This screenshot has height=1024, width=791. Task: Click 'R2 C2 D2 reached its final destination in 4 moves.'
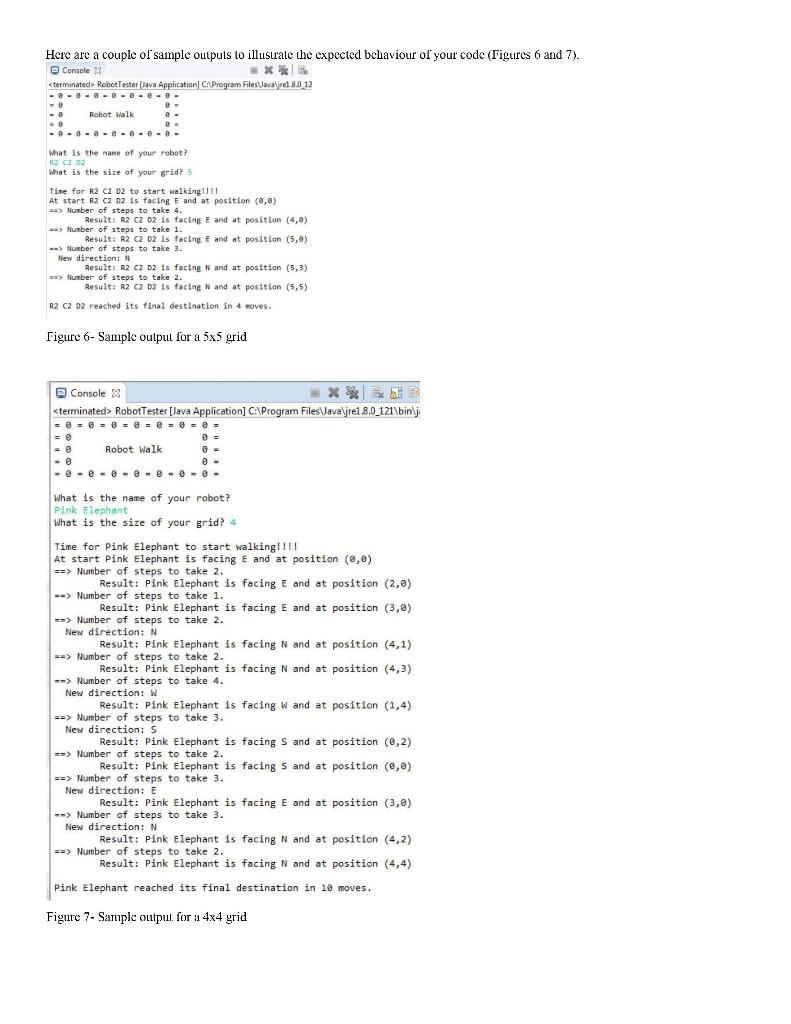click(160, 306)
